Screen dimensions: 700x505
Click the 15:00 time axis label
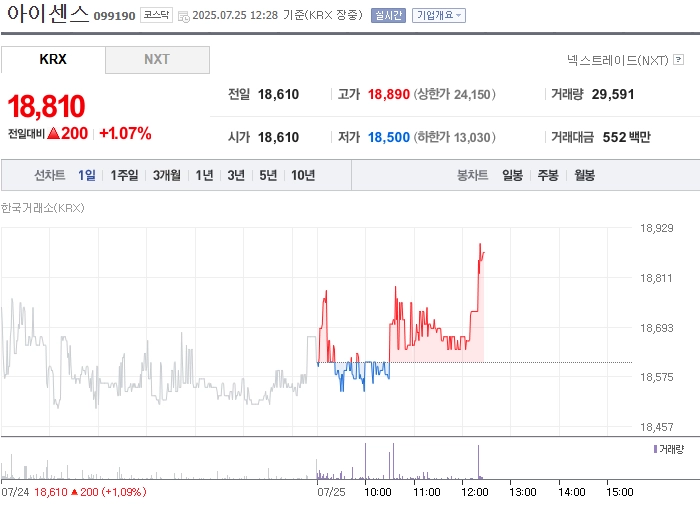(620, 492)
